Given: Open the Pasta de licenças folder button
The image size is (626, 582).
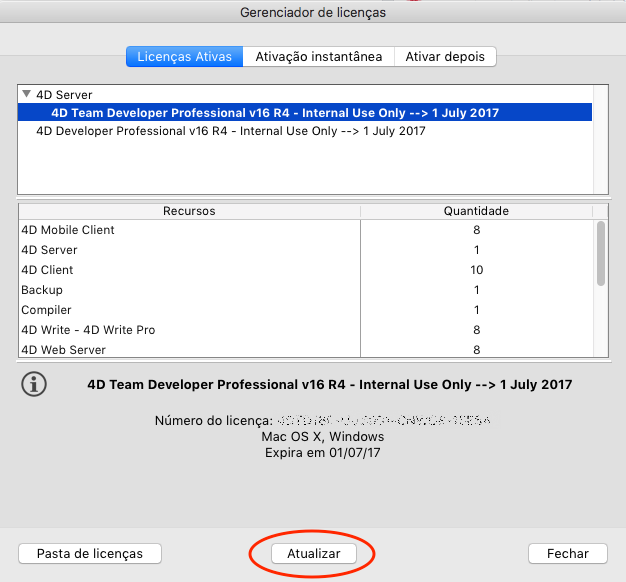Looking at the screenshot, I should coord(90,553).
